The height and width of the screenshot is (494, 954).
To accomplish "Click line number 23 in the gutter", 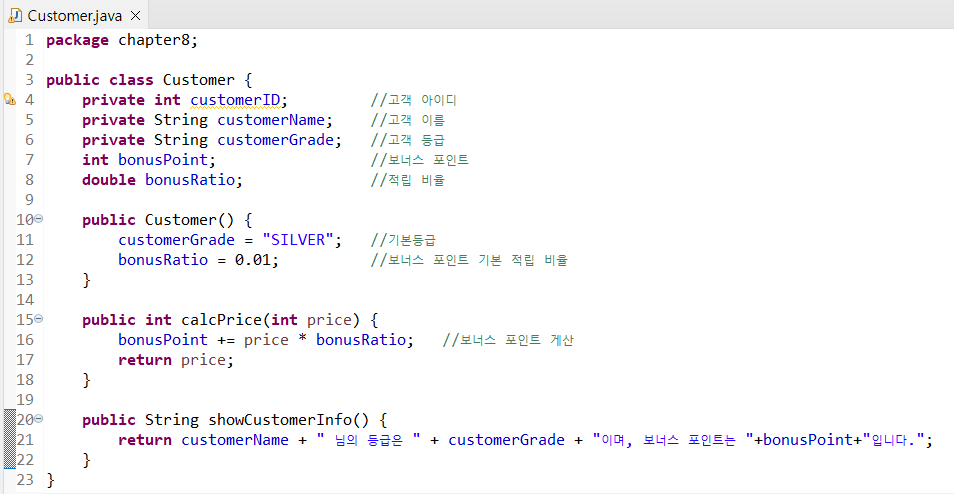I will 25,480.
